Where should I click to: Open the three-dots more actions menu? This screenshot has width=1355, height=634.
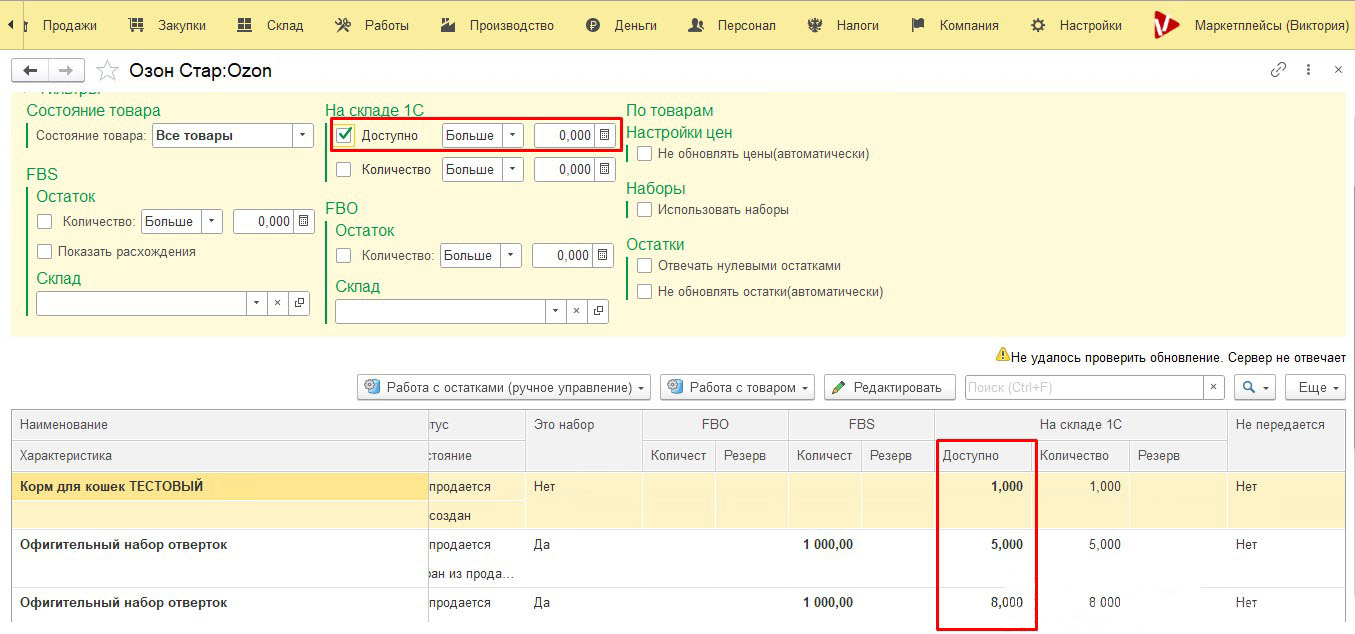coord(1308,70)
